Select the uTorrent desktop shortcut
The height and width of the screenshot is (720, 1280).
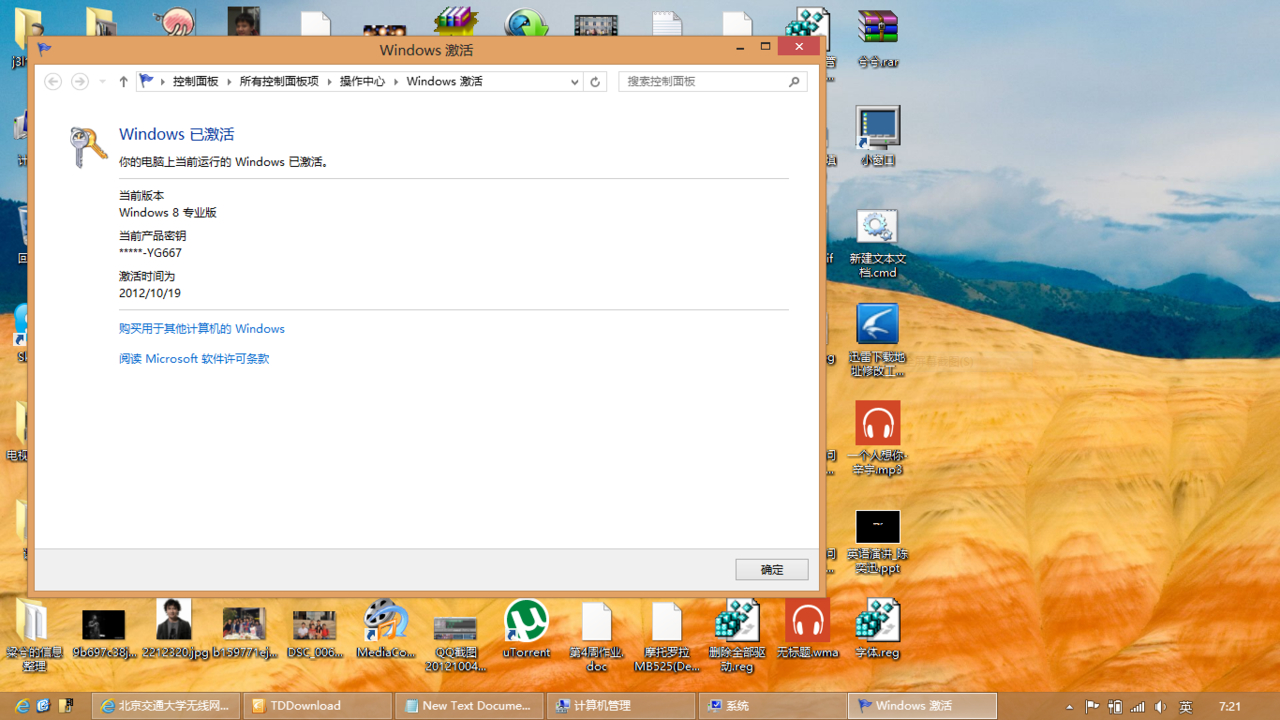click(526, 629)
